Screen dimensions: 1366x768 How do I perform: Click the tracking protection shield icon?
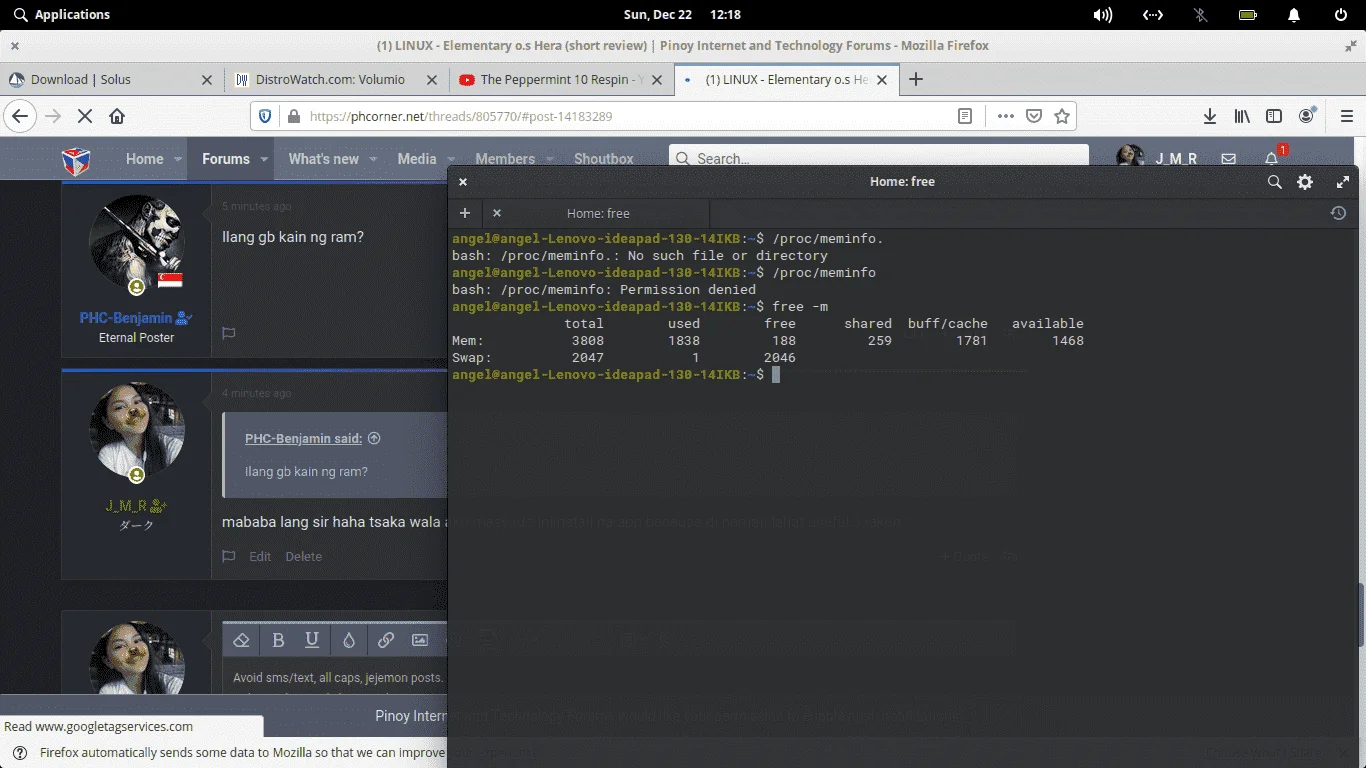point(265,116)
